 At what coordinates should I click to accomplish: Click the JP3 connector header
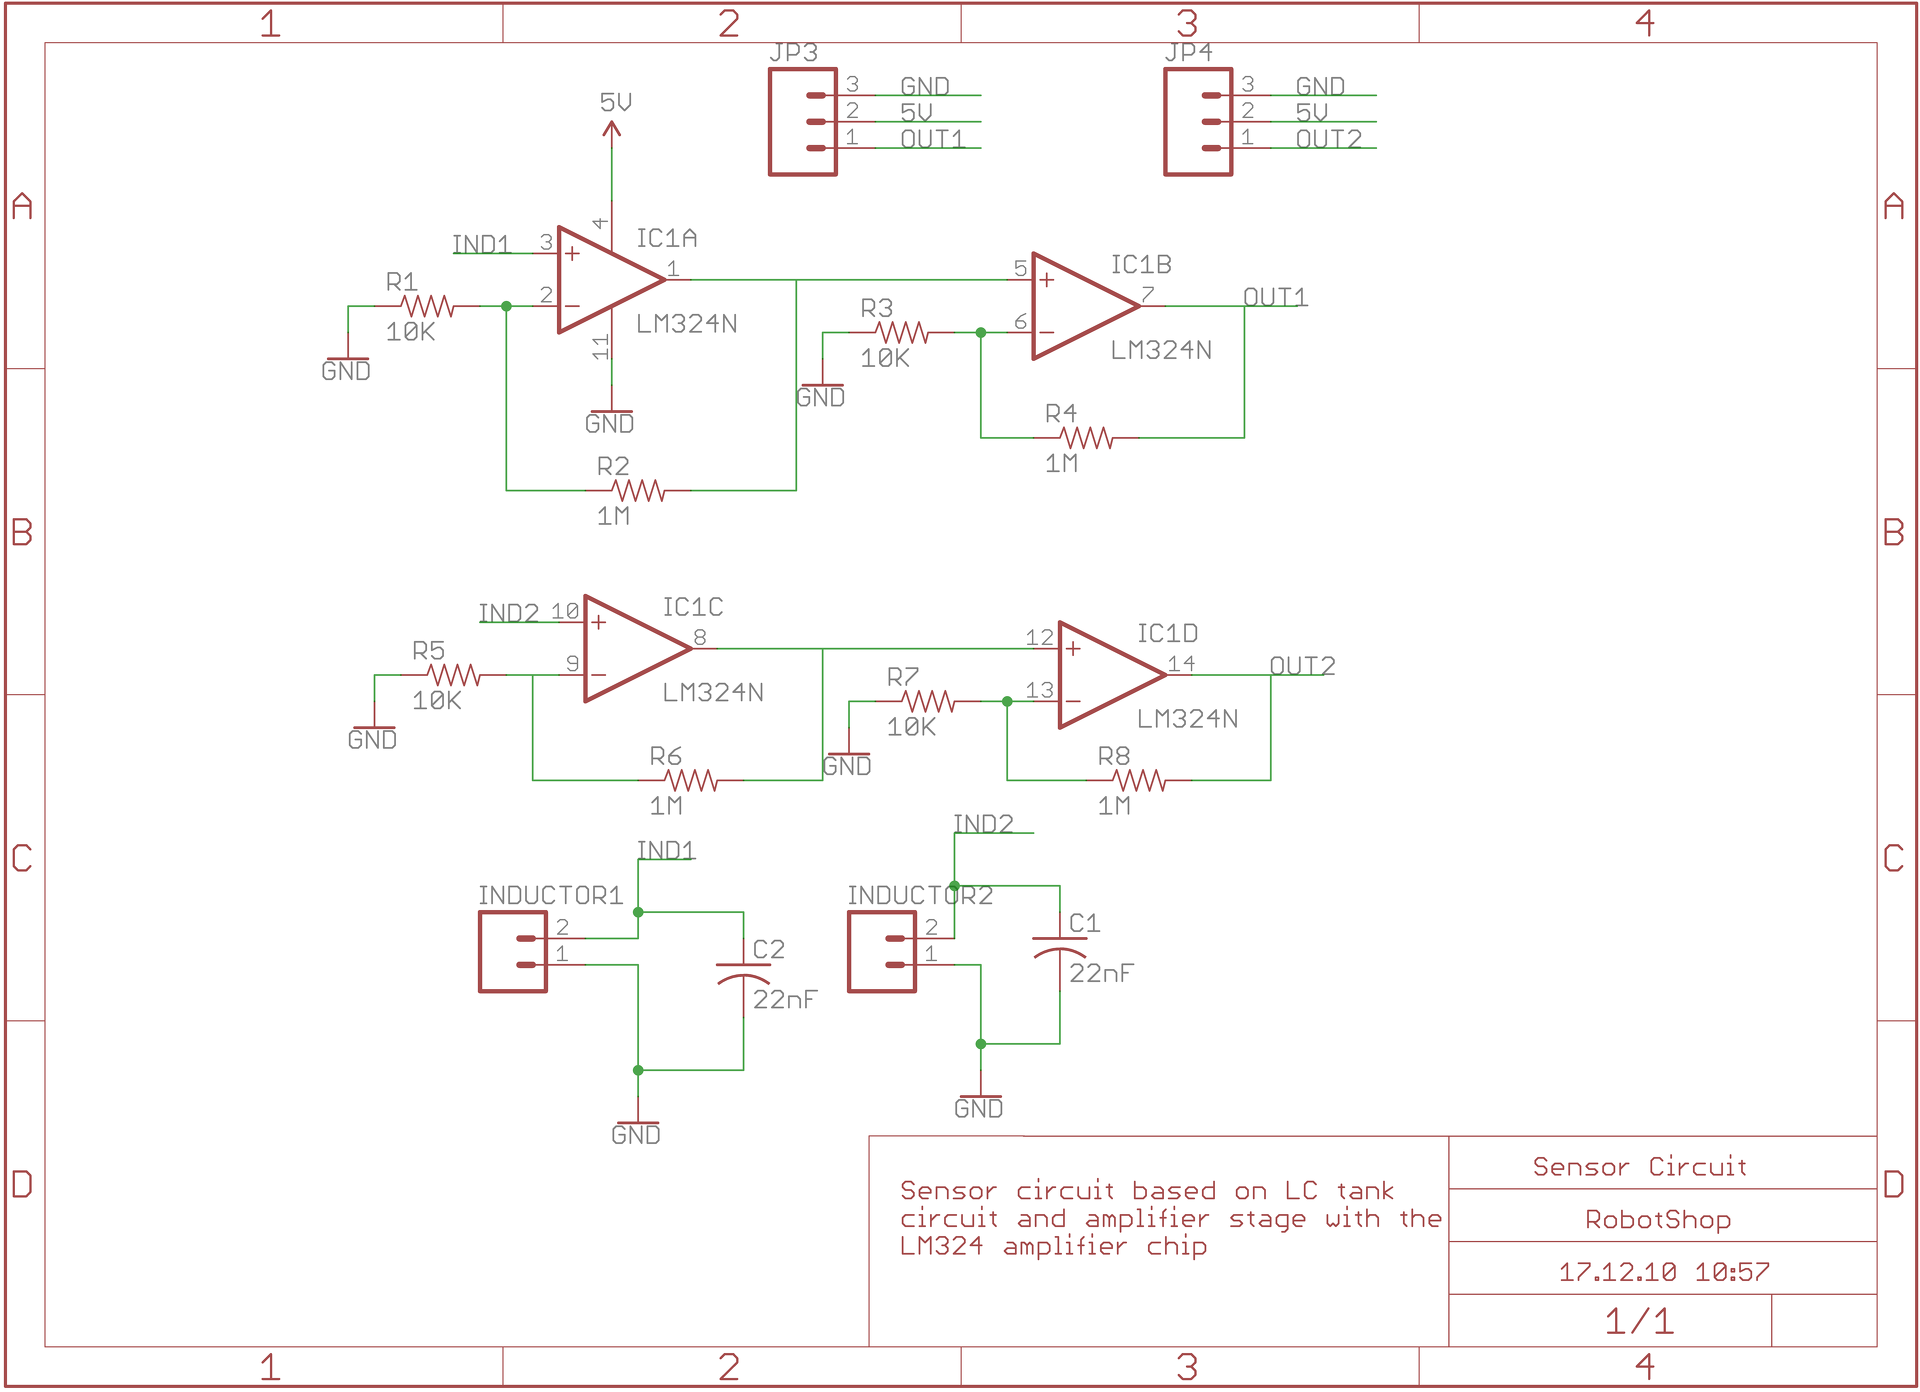pyautogui.click(x=802, y=122)
